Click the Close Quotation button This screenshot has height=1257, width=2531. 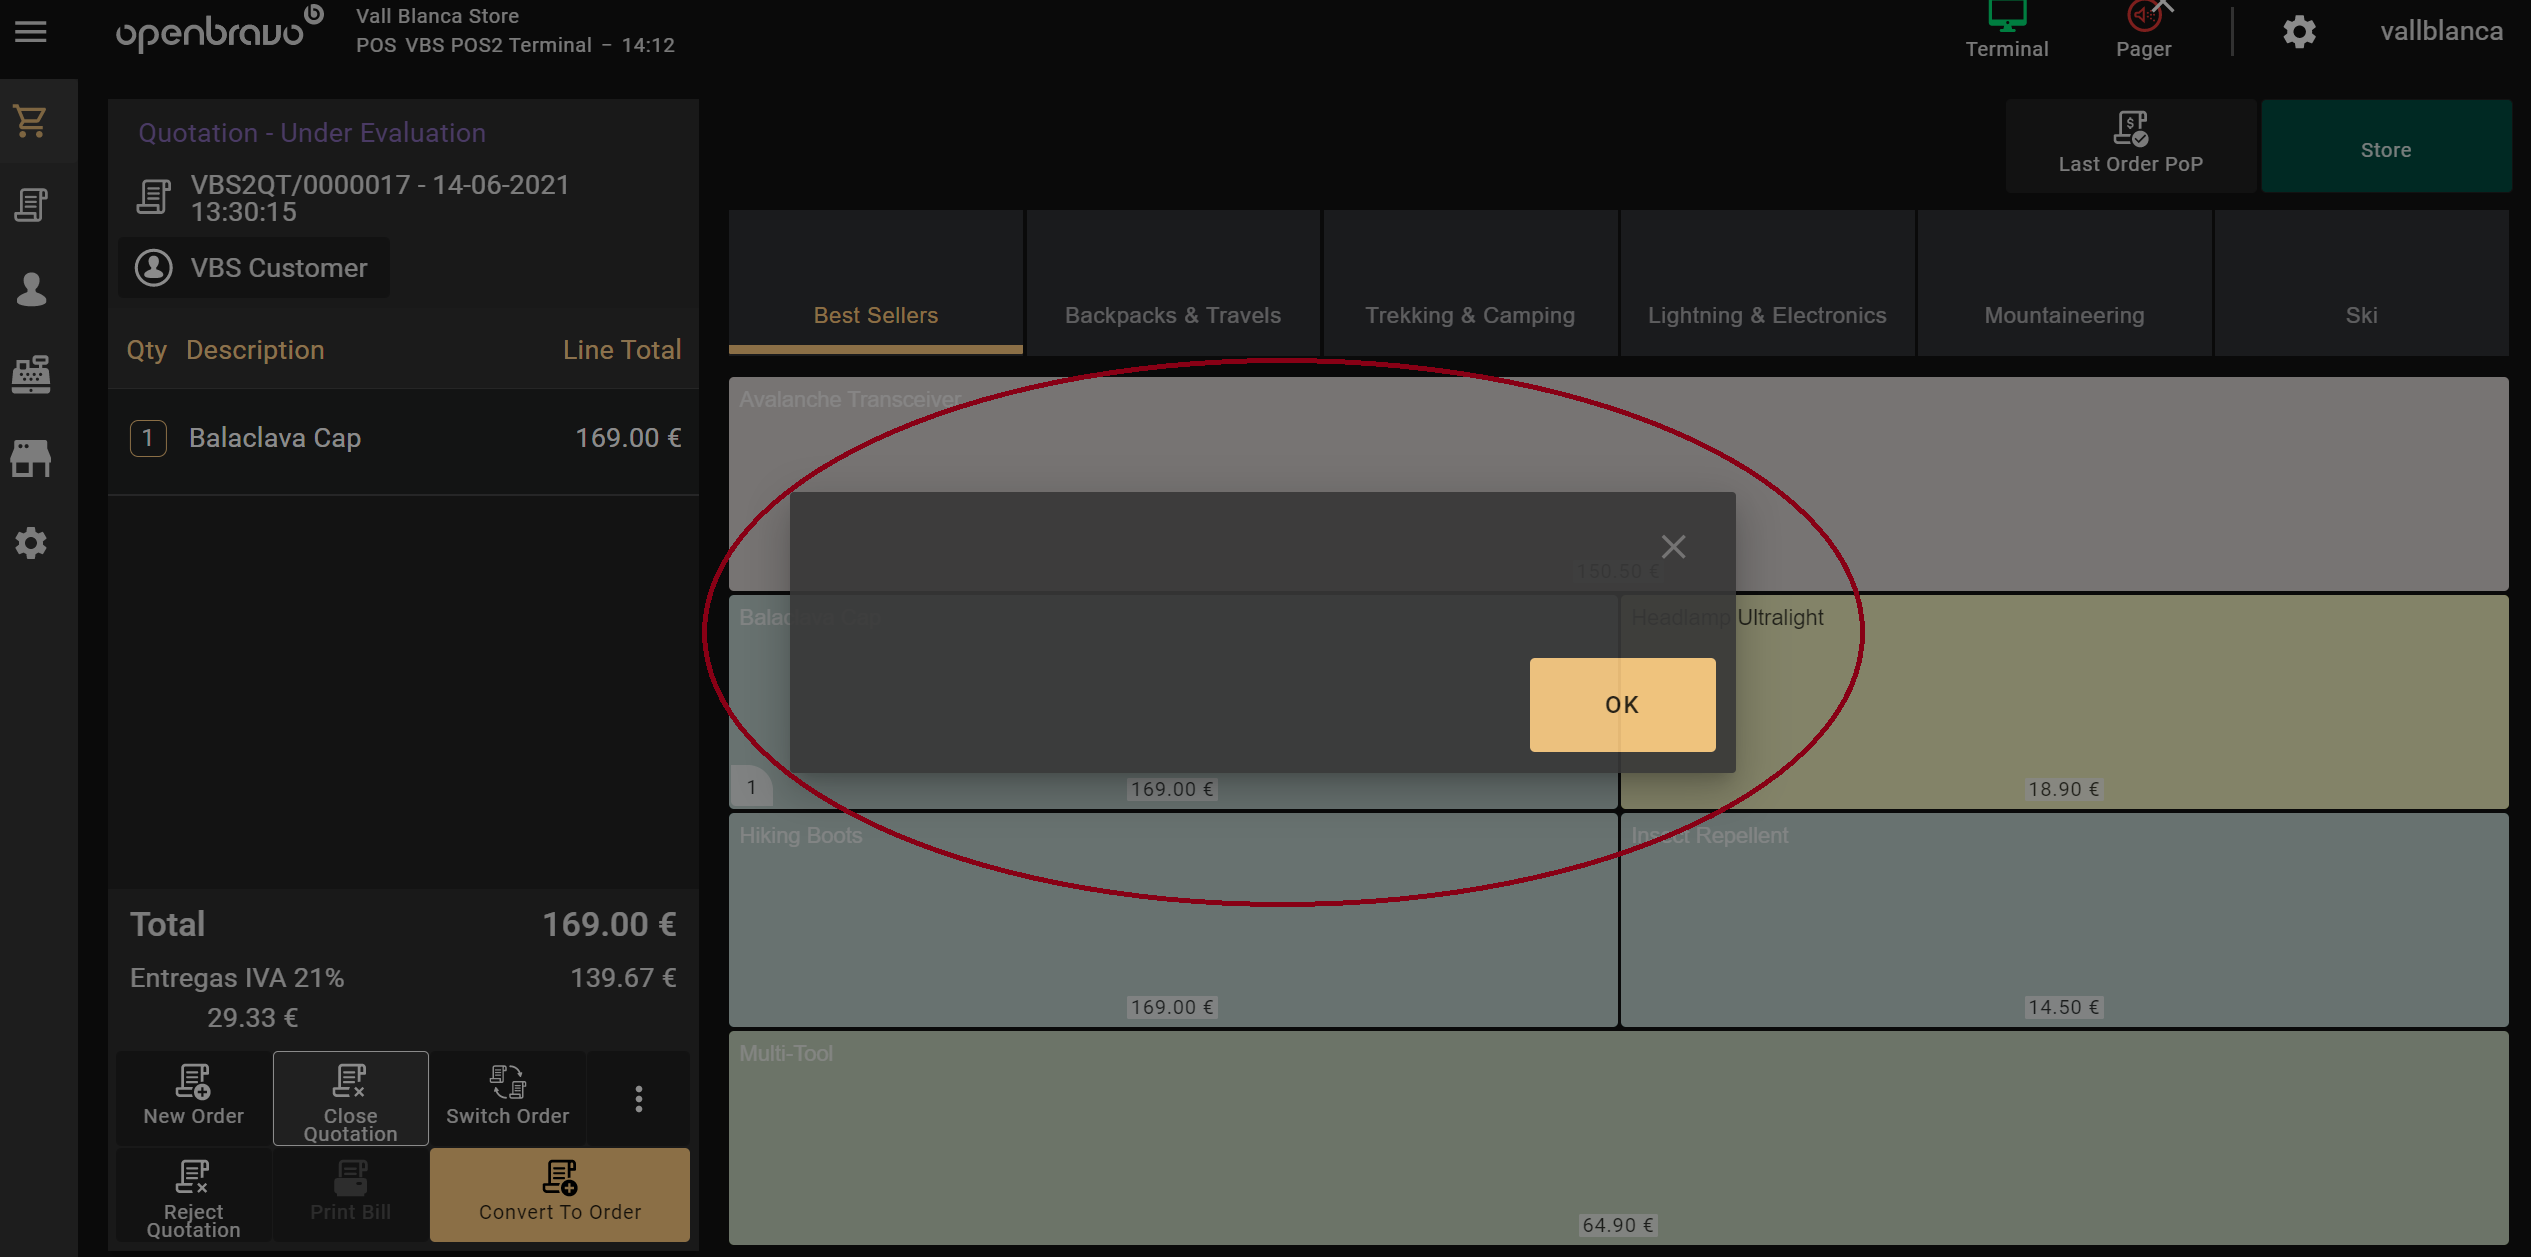(350, 1099)
